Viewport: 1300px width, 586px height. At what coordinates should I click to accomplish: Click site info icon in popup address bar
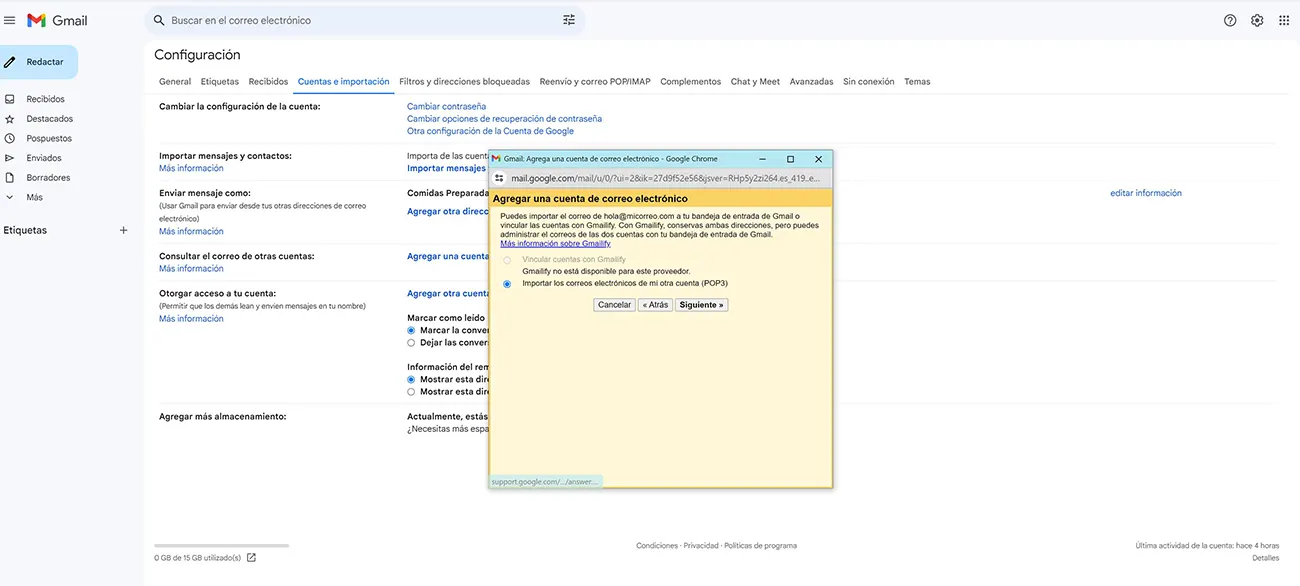[500, 178]
